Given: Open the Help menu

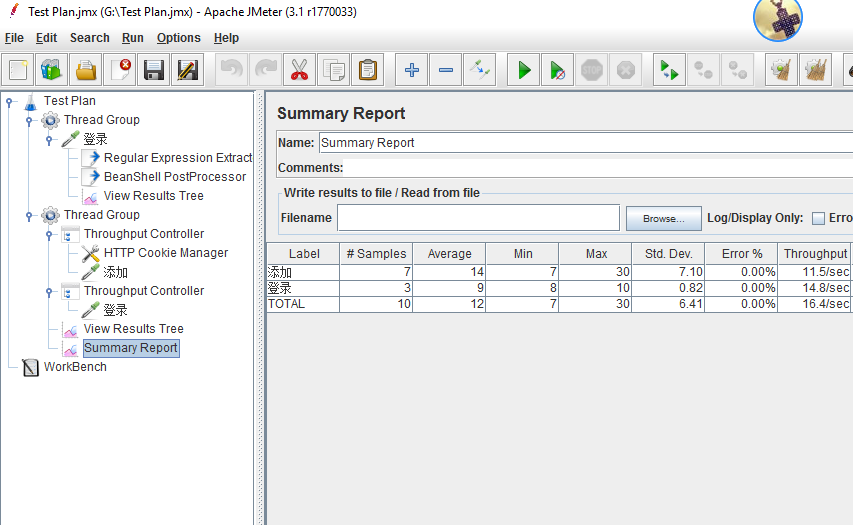Looking at the screenshot, I should pos(226,38).
